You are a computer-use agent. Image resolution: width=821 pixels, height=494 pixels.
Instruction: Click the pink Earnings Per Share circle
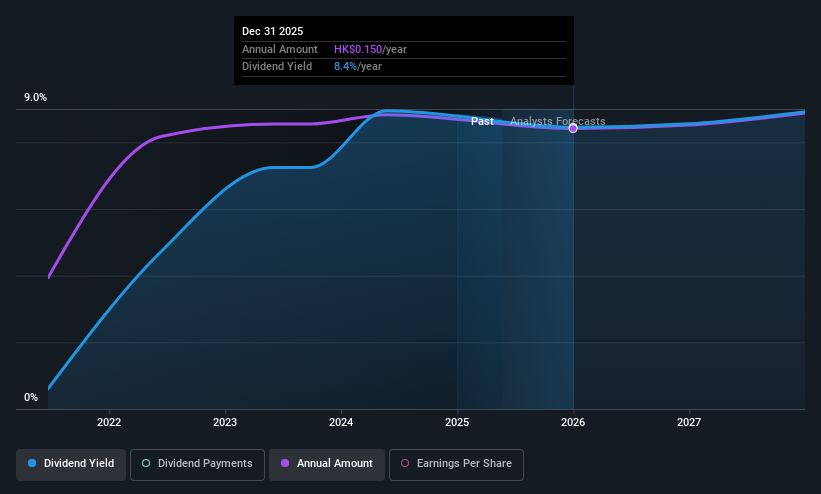pyautogui.click(x=405, y=463)
